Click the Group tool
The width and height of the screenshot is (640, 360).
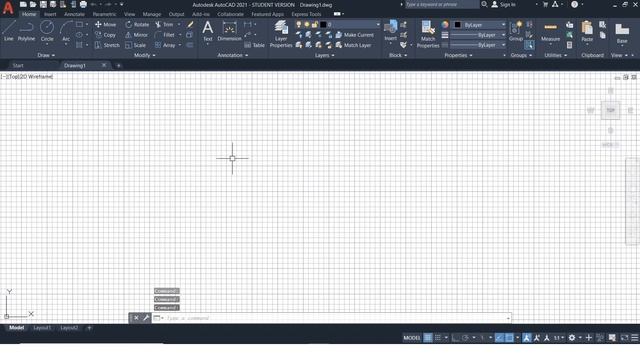click(x=516, y=31)
